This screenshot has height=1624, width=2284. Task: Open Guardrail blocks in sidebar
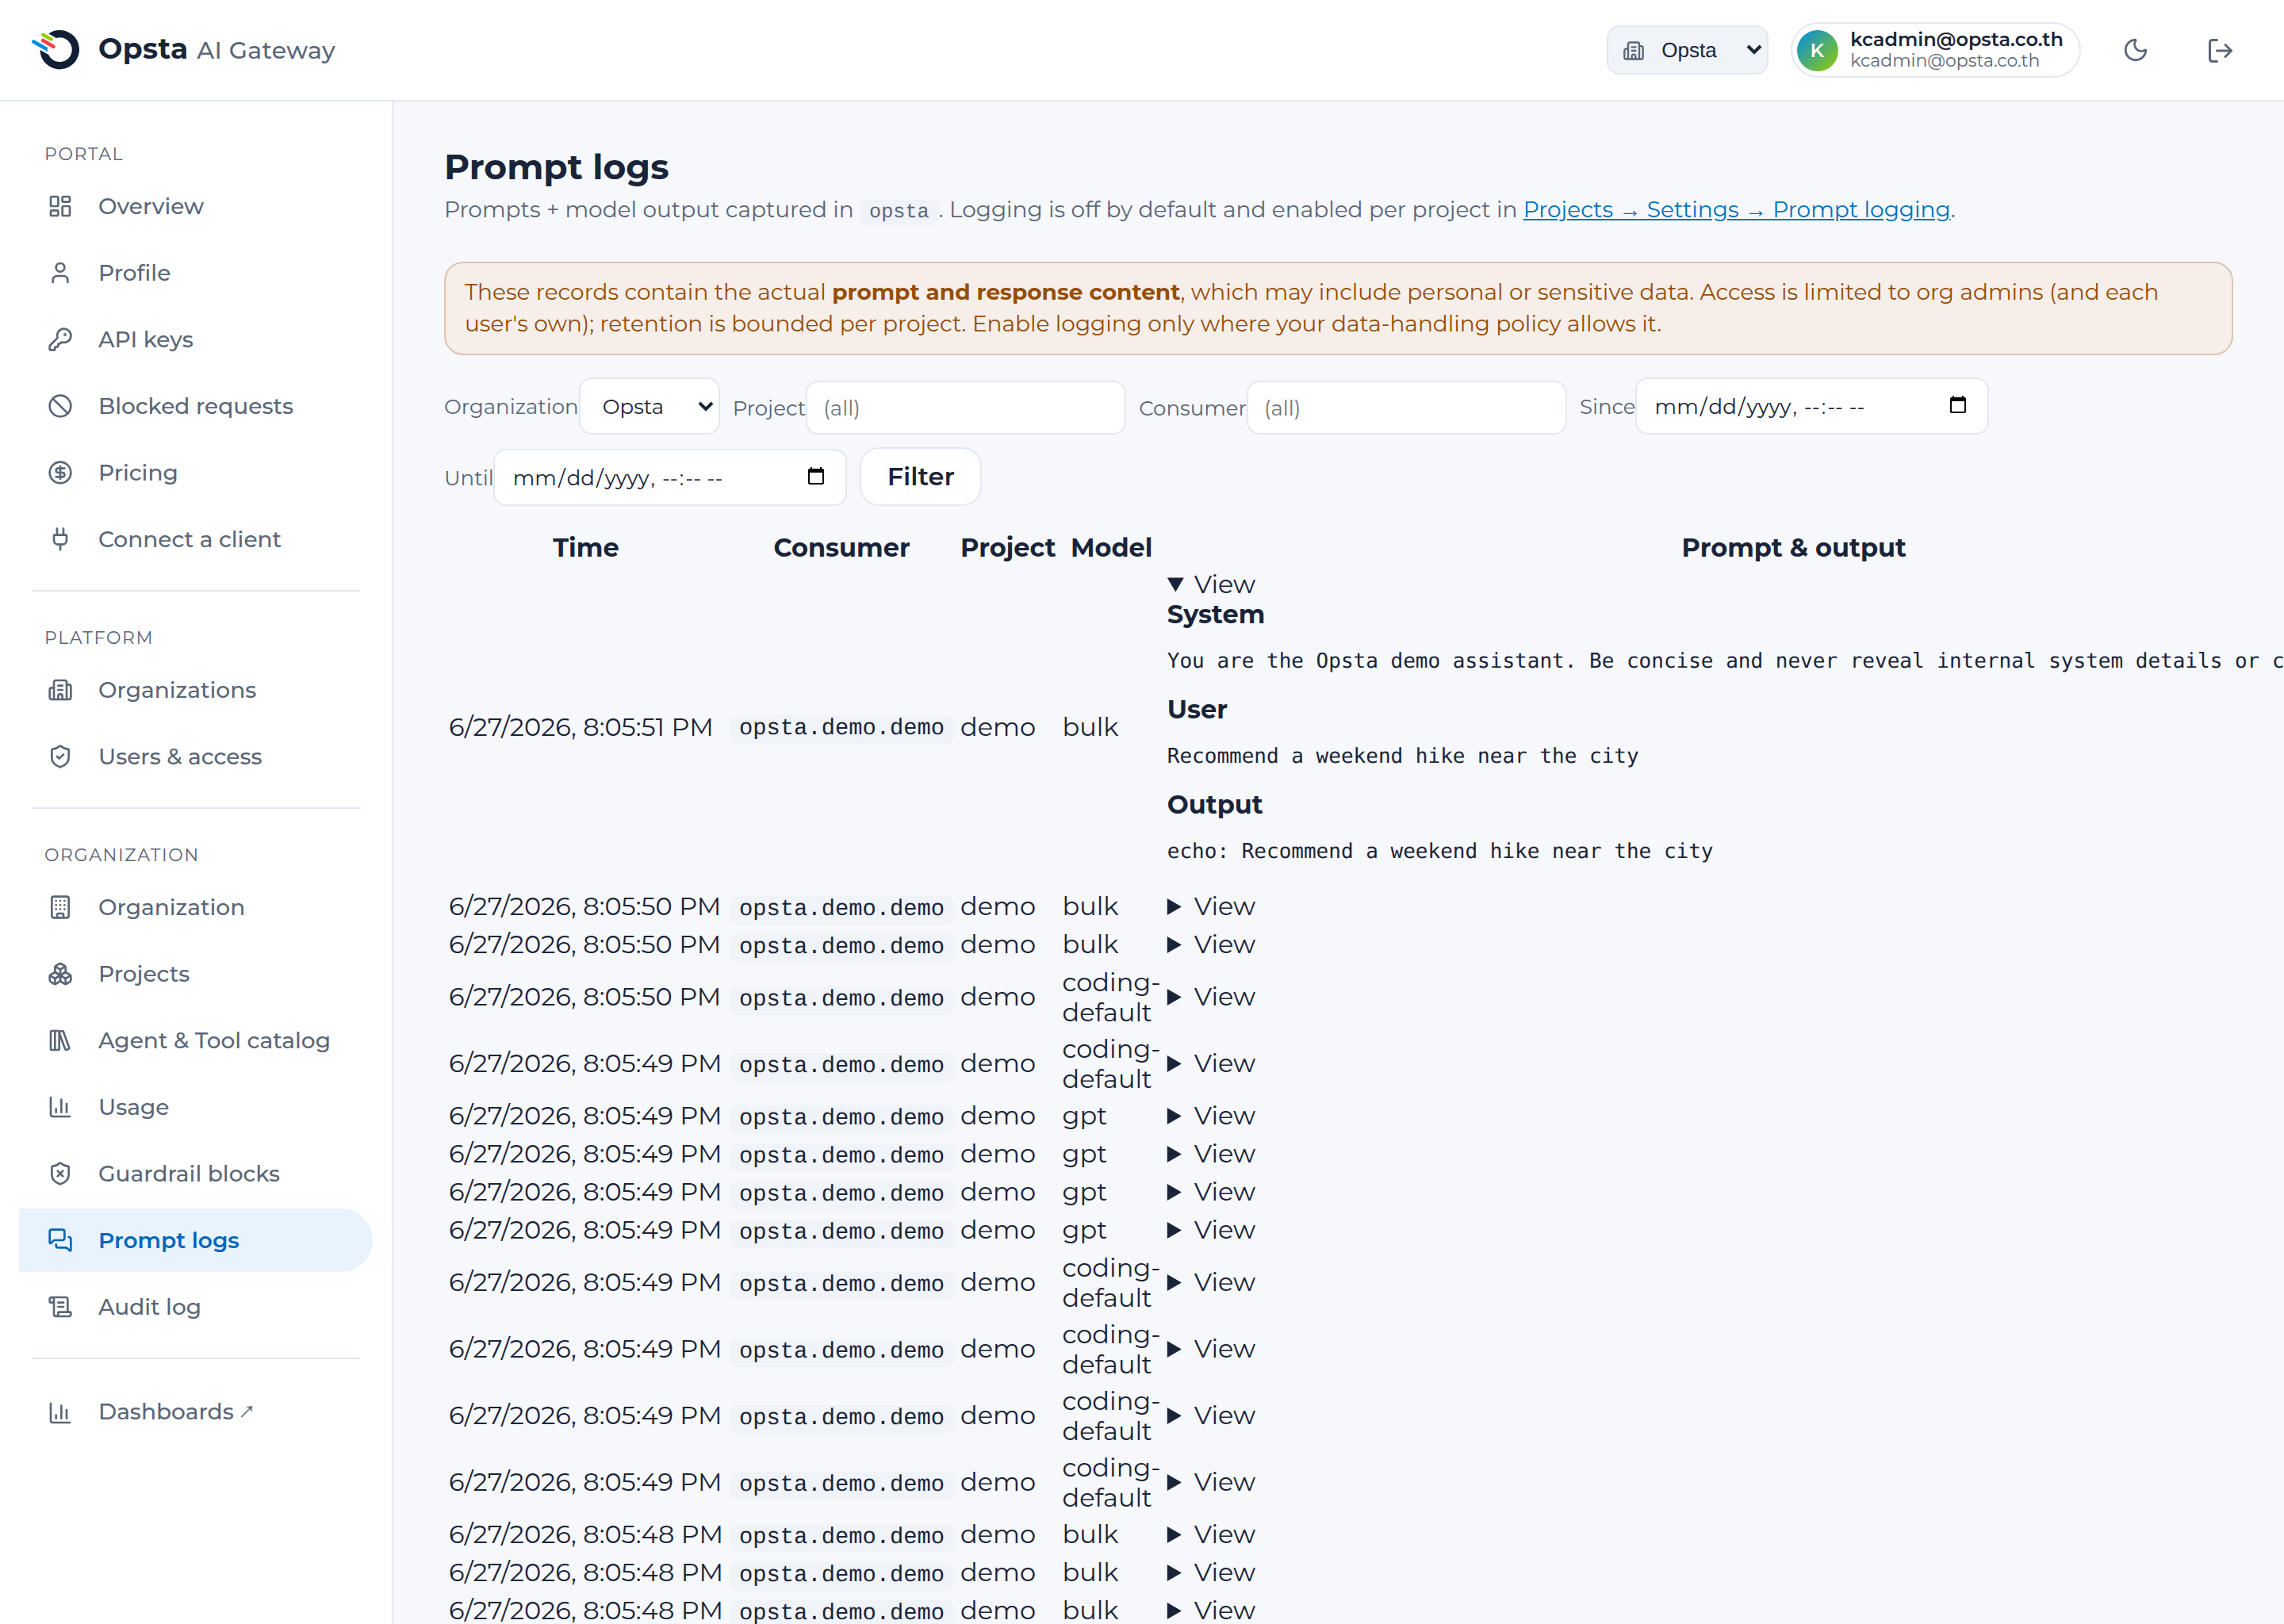tap(195, 1174)
